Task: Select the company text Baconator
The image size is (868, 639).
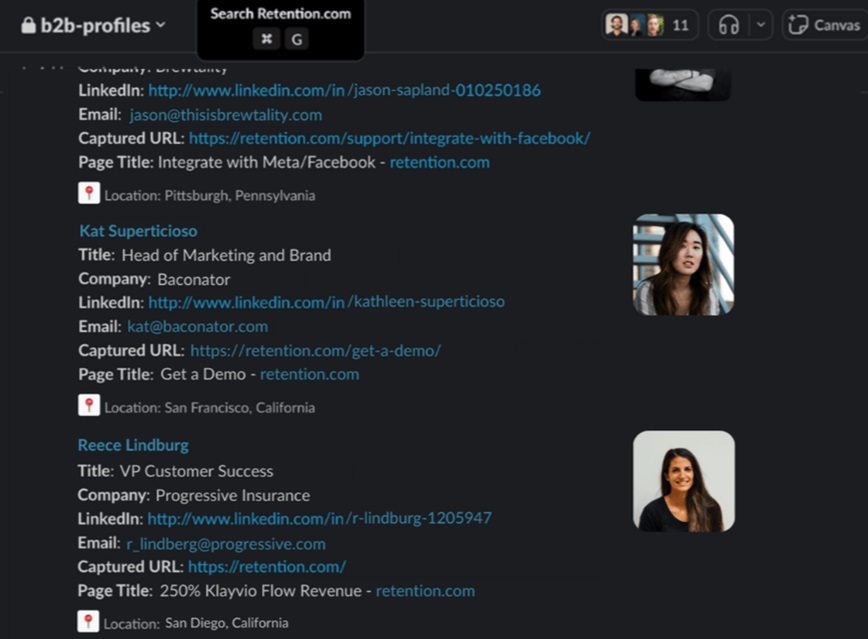Action: pyautogui.click(x=194, y=280)
